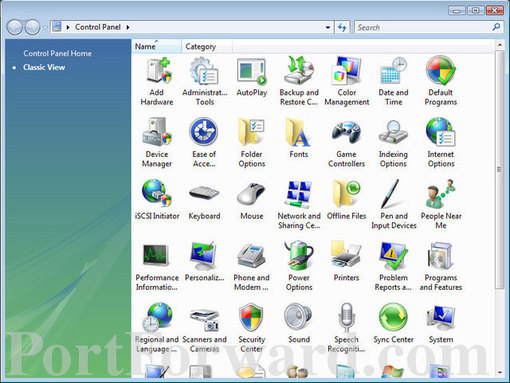Select Classic View in the sidebar

pos(44,67)
